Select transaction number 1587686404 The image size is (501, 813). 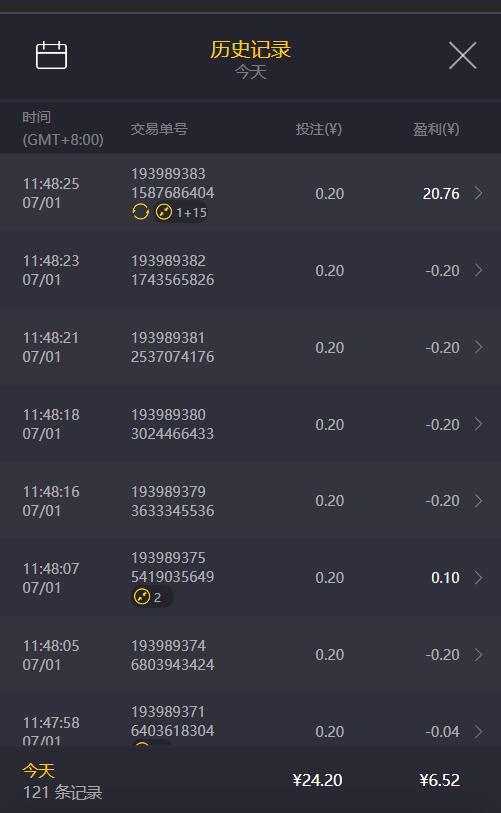[x=172, y=193]
